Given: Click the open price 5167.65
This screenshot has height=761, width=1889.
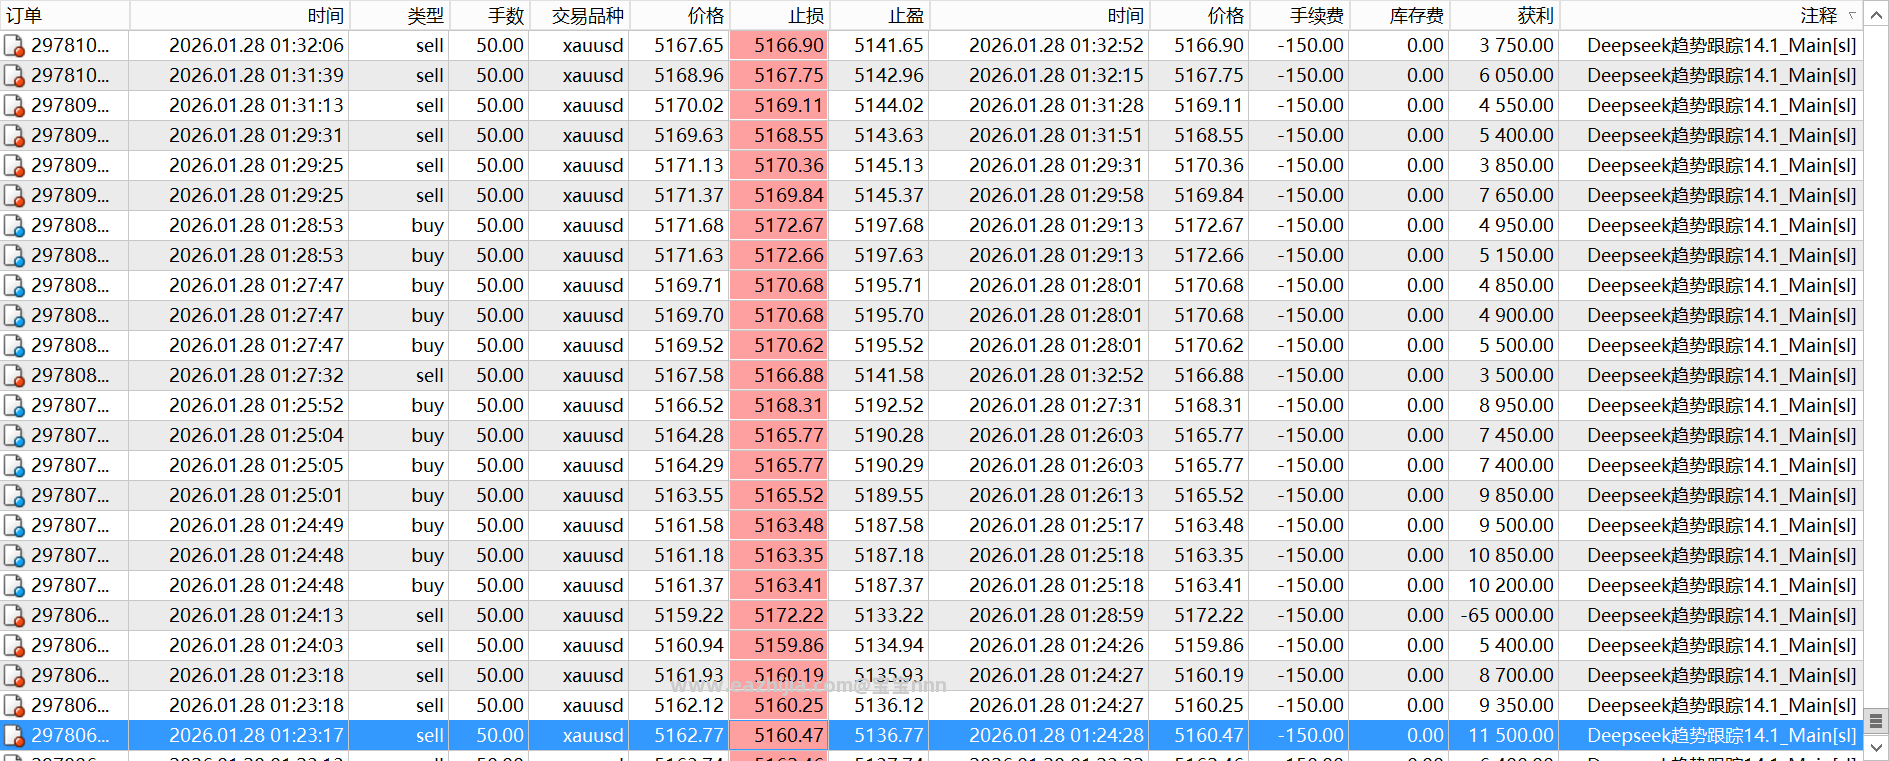Looking at the screenshot, I should pyautogui.click(x=689, y=46).
